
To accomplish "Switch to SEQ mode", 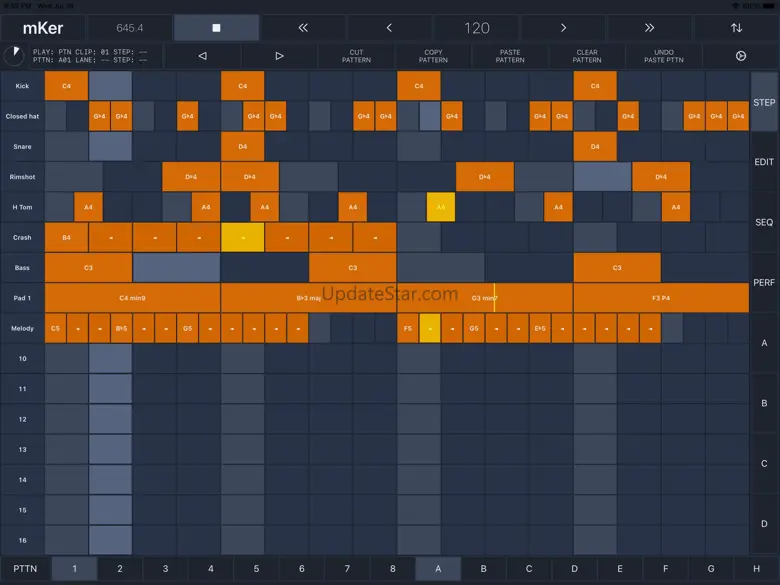I will click(x=764, y=222).
